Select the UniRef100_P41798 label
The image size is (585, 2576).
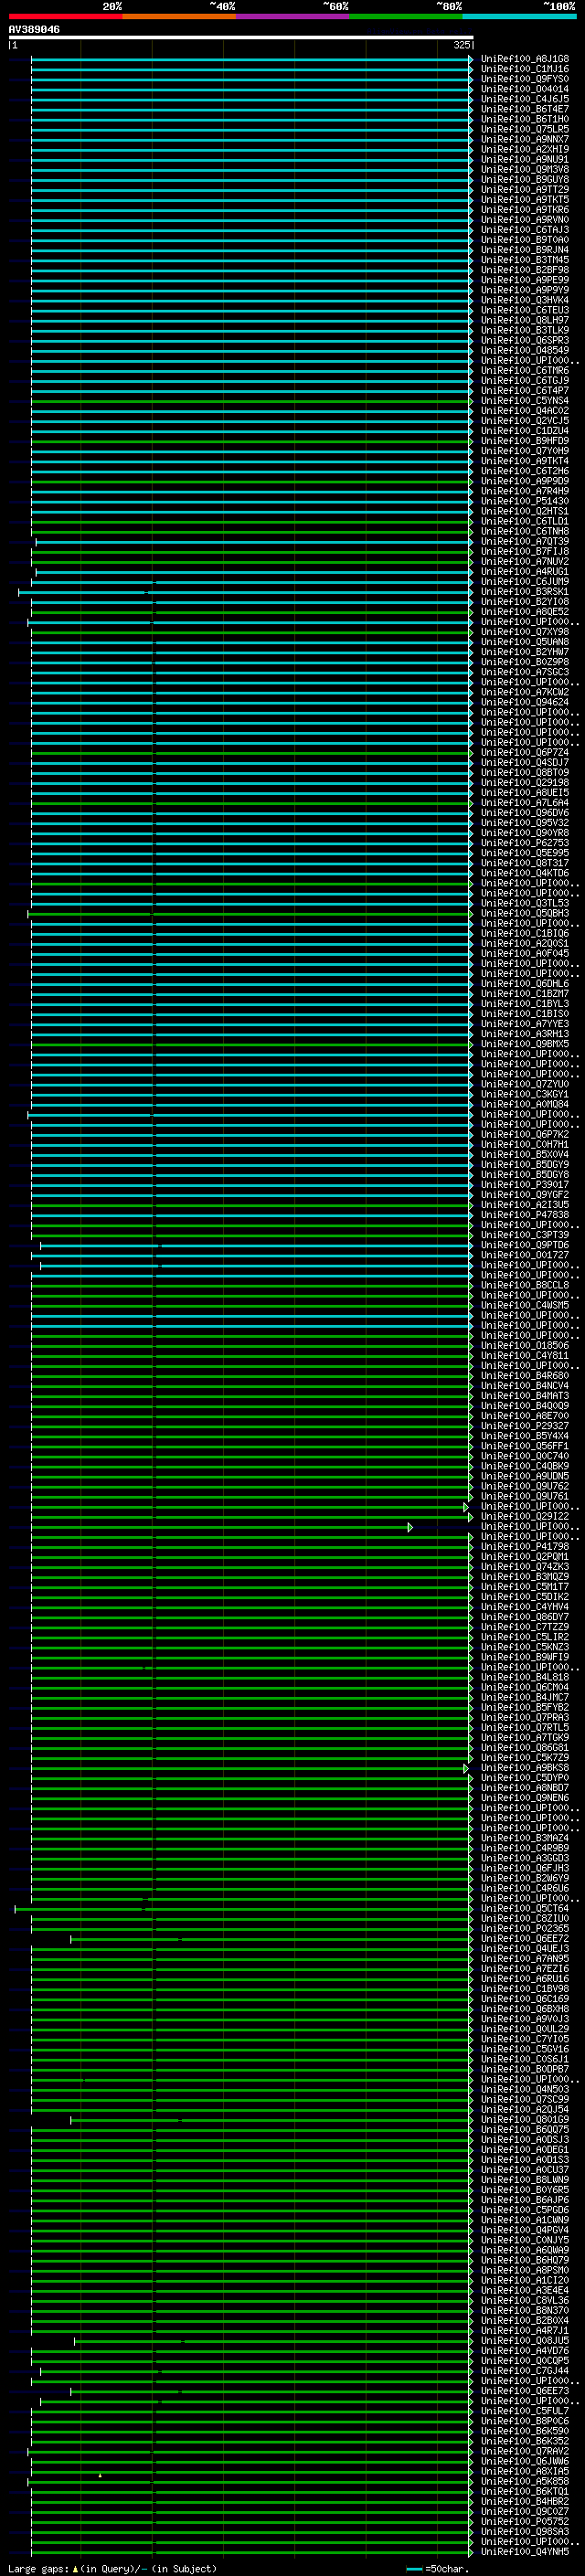pos(525,1547)
